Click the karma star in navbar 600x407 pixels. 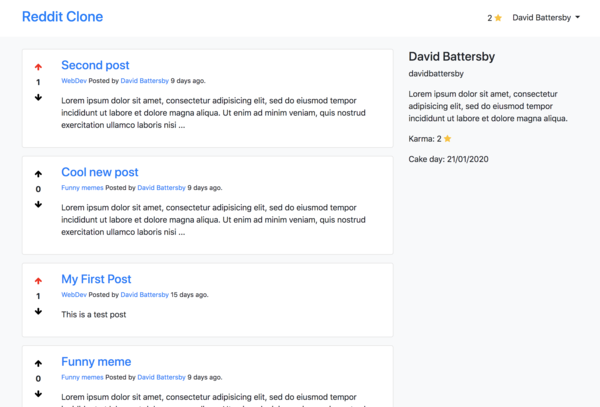point(498,18)
